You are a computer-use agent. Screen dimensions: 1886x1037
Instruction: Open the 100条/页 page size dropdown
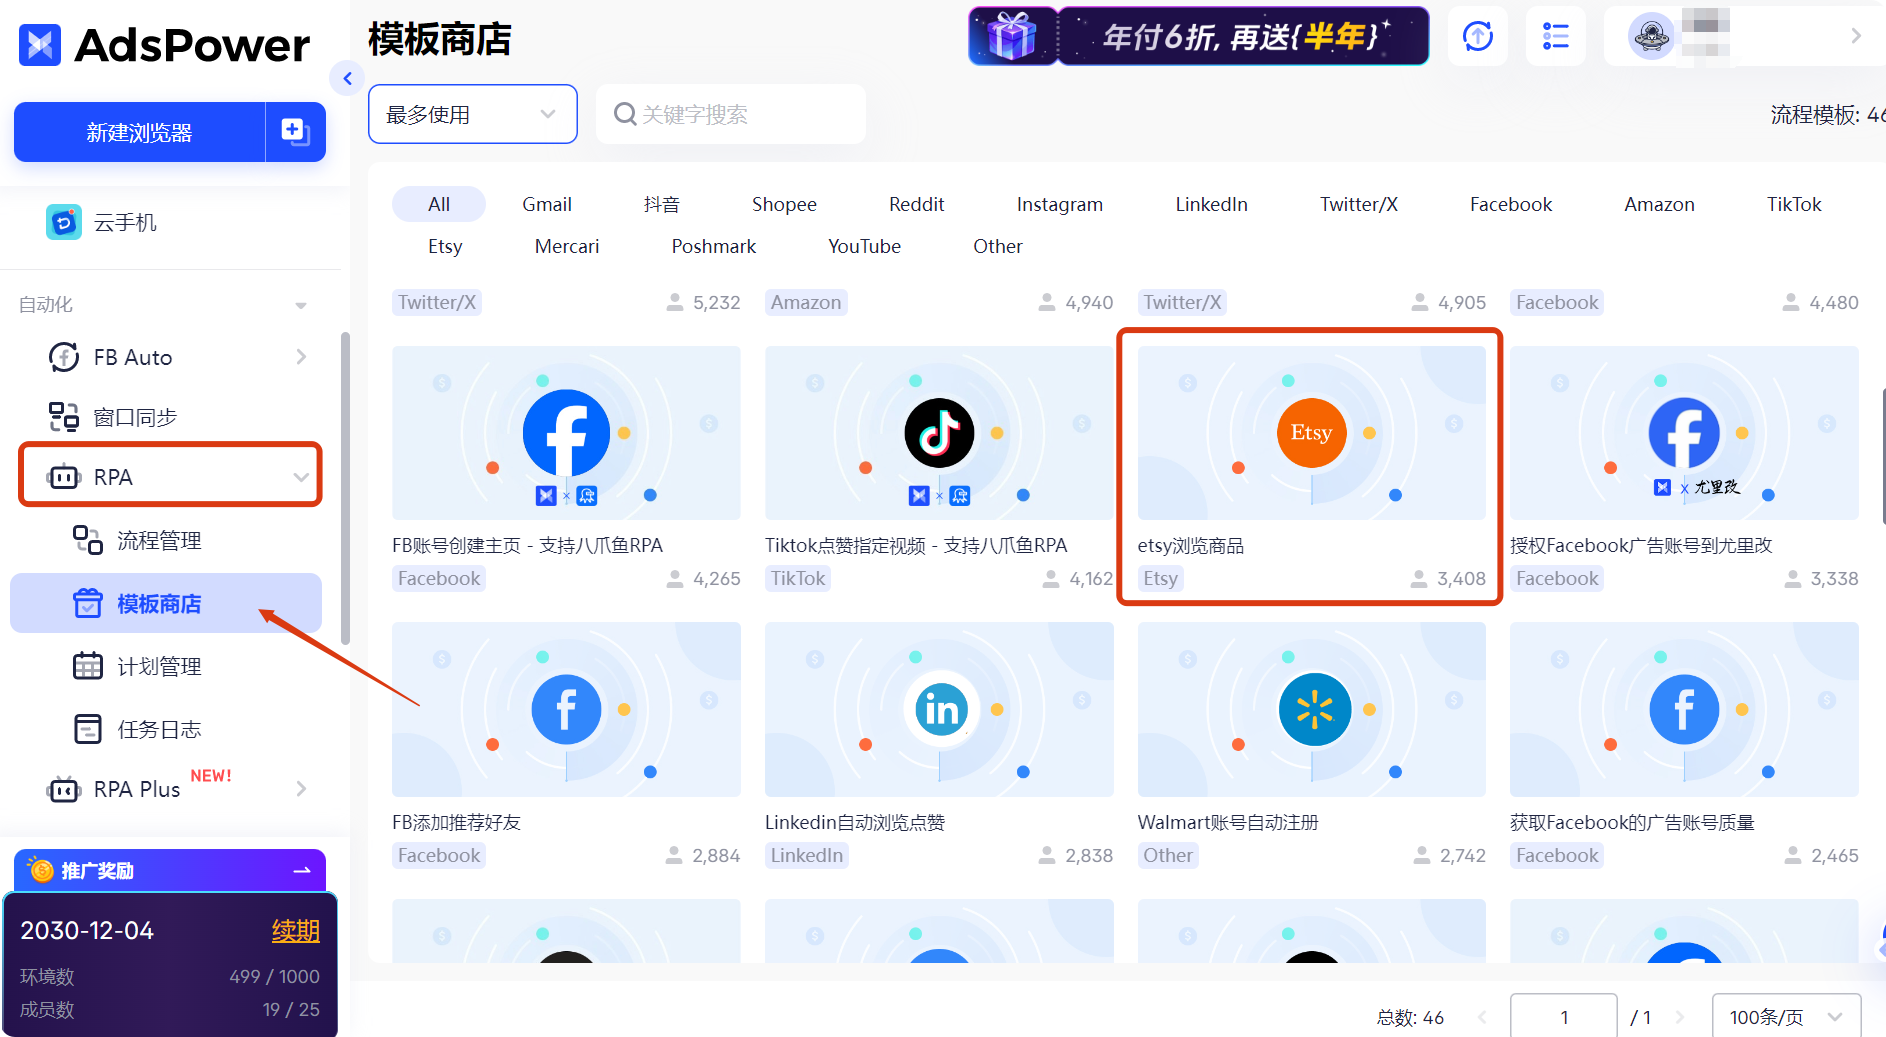[x=1787, y=1015]
